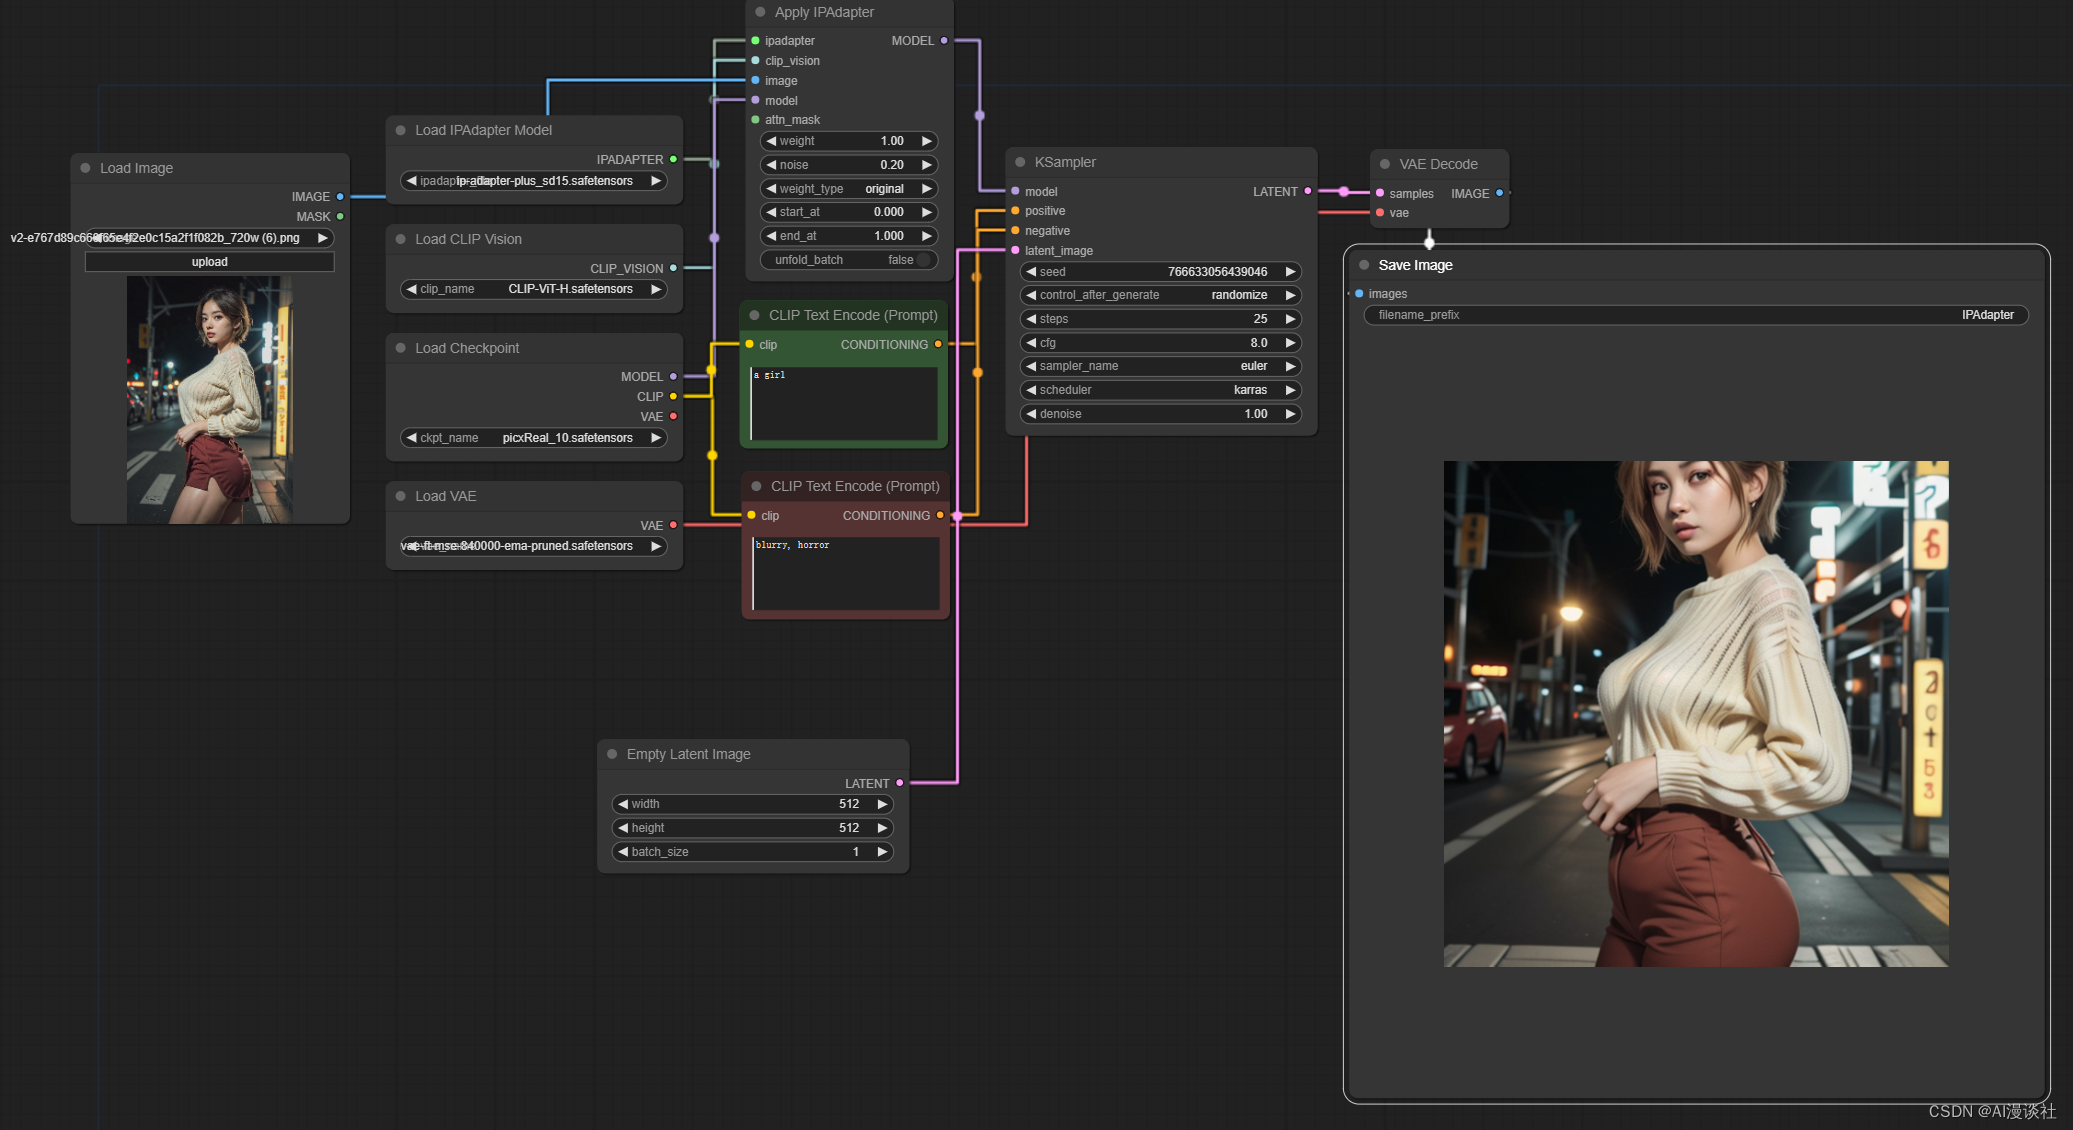Click the generated image preview in Save Image

pyautogui.click(x=1695, y=713)
